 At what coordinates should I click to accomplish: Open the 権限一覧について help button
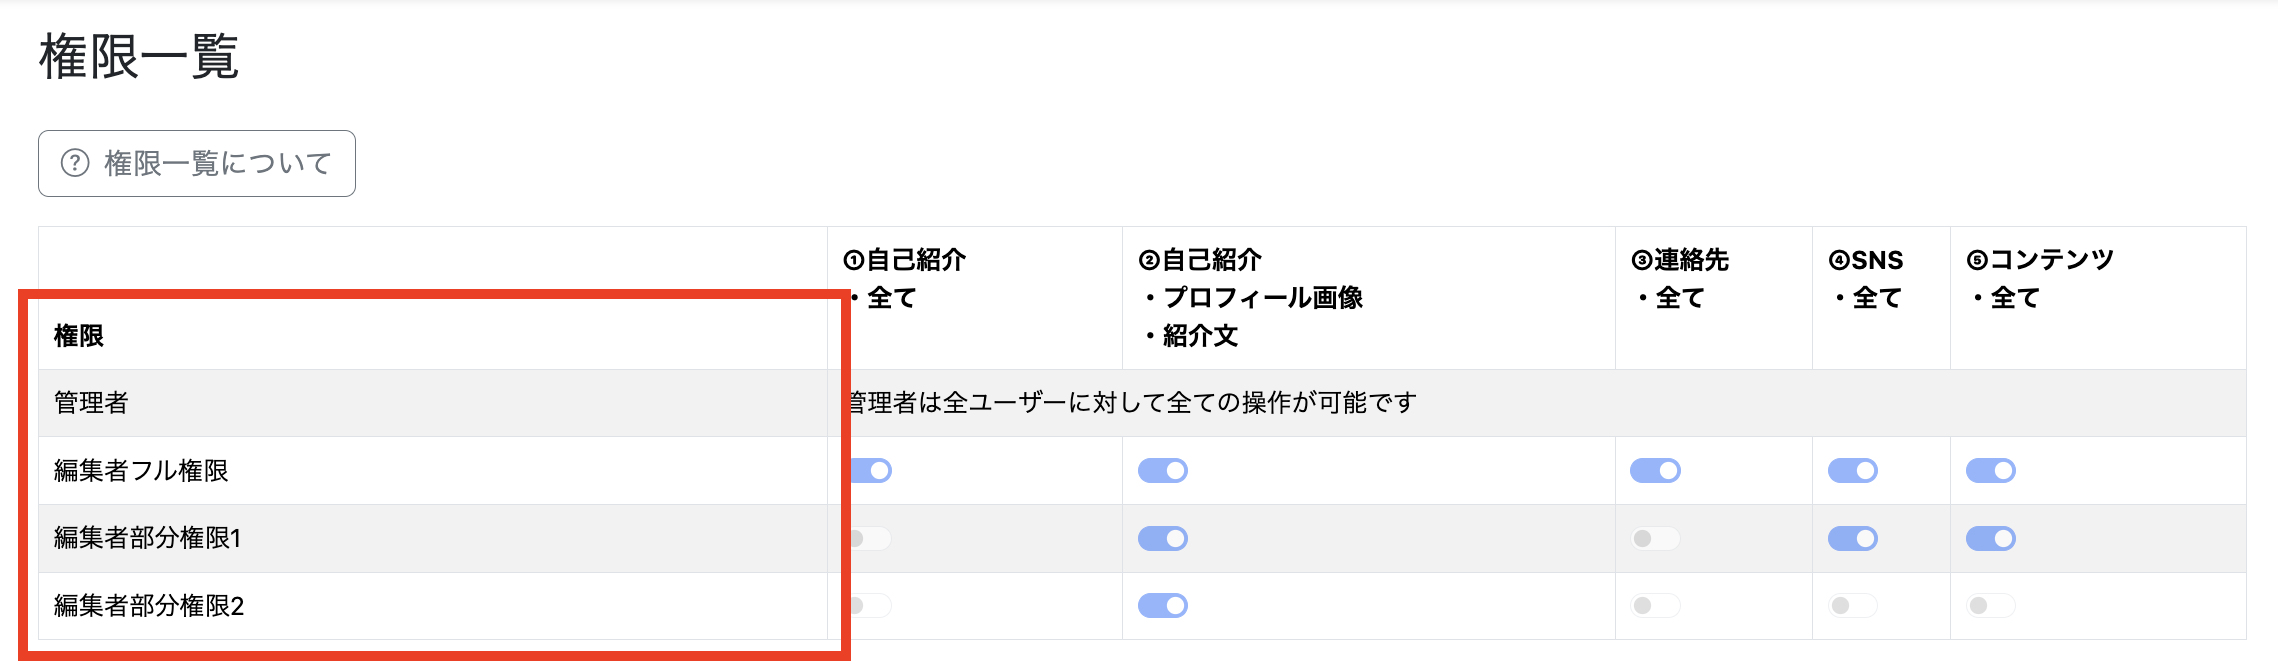click(x=197, y=163)
